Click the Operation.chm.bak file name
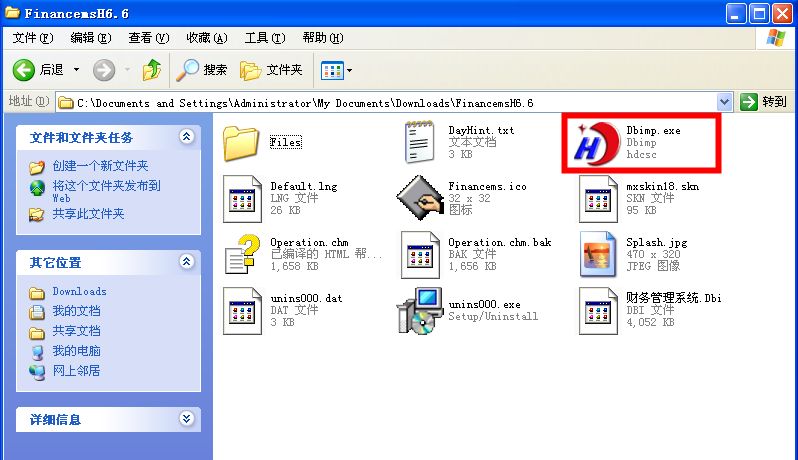798x460 pixels. click(x=499, y=242)
